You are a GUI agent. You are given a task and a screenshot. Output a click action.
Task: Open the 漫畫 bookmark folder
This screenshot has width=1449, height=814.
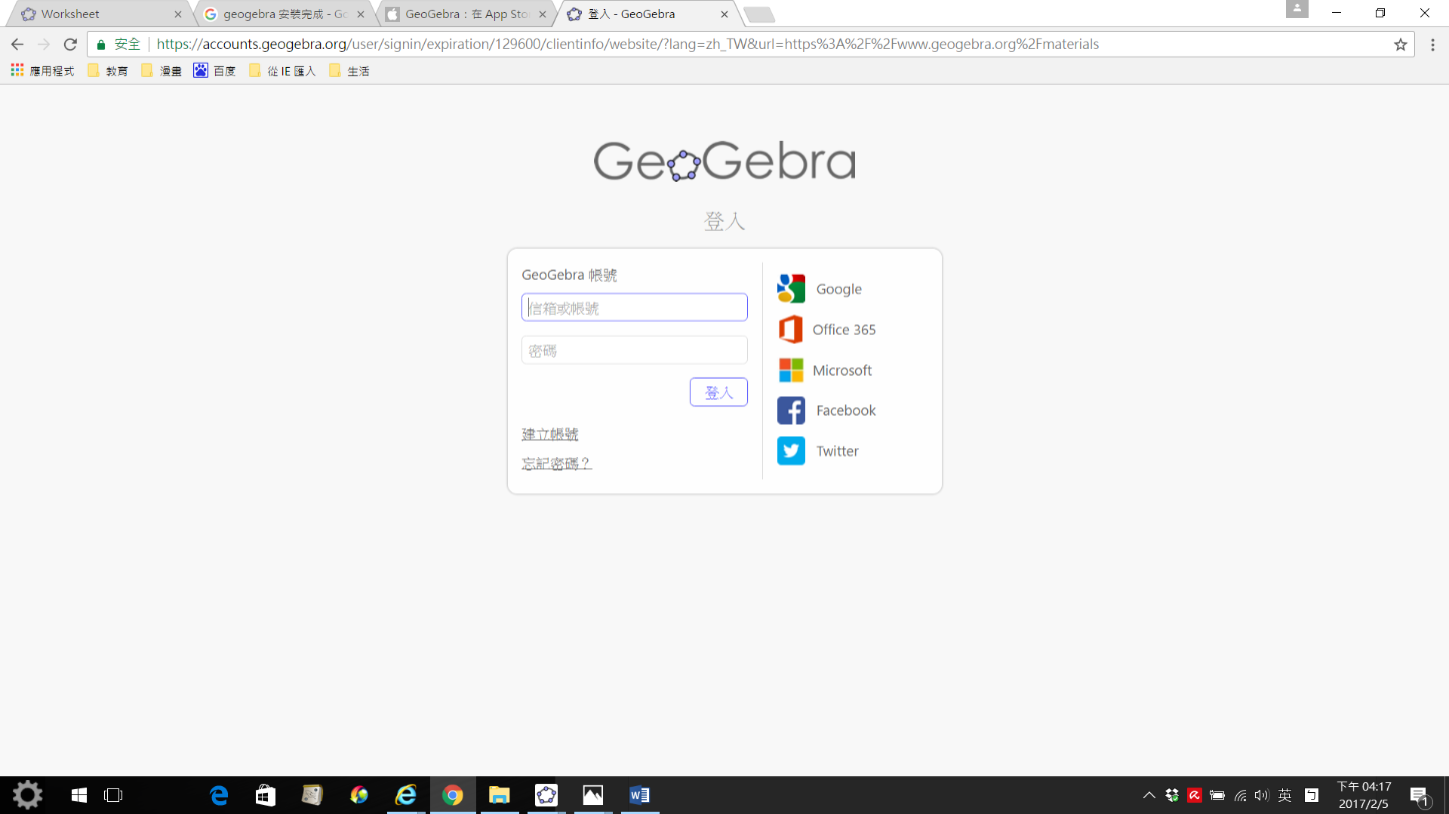(x=161, y=71)
